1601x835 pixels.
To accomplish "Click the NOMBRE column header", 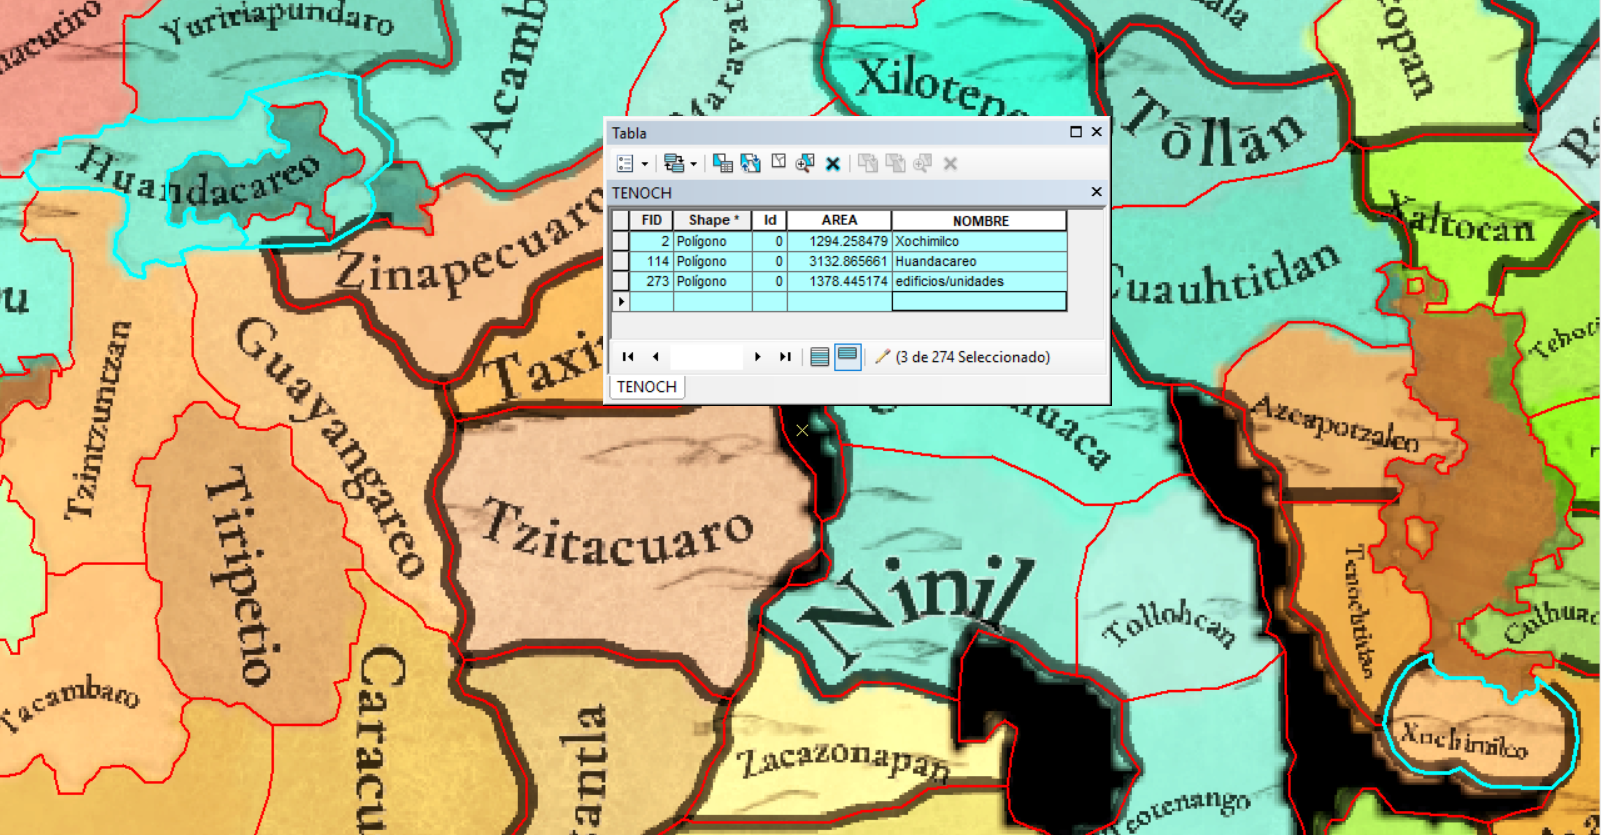I will pyautogui.click(x=979, y=220).
